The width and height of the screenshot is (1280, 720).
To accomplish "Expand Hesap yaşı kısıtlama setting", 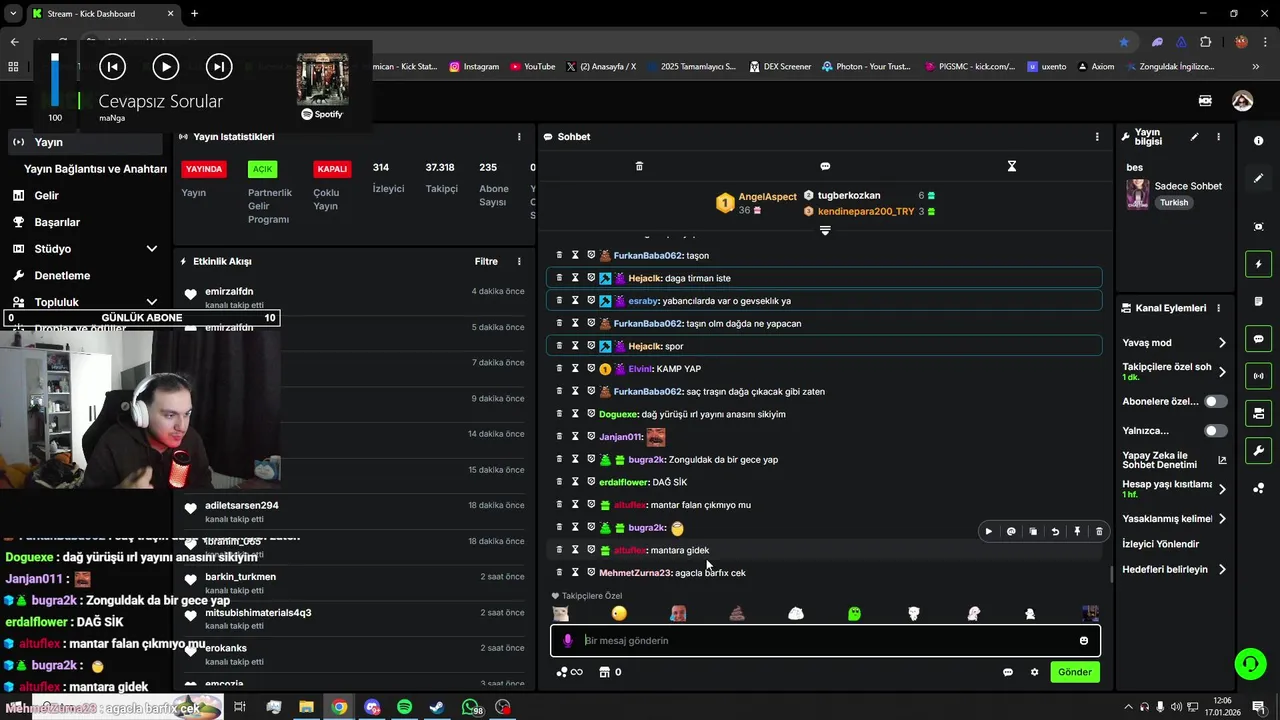I will pyautogui.click(x=1222, y=489).
